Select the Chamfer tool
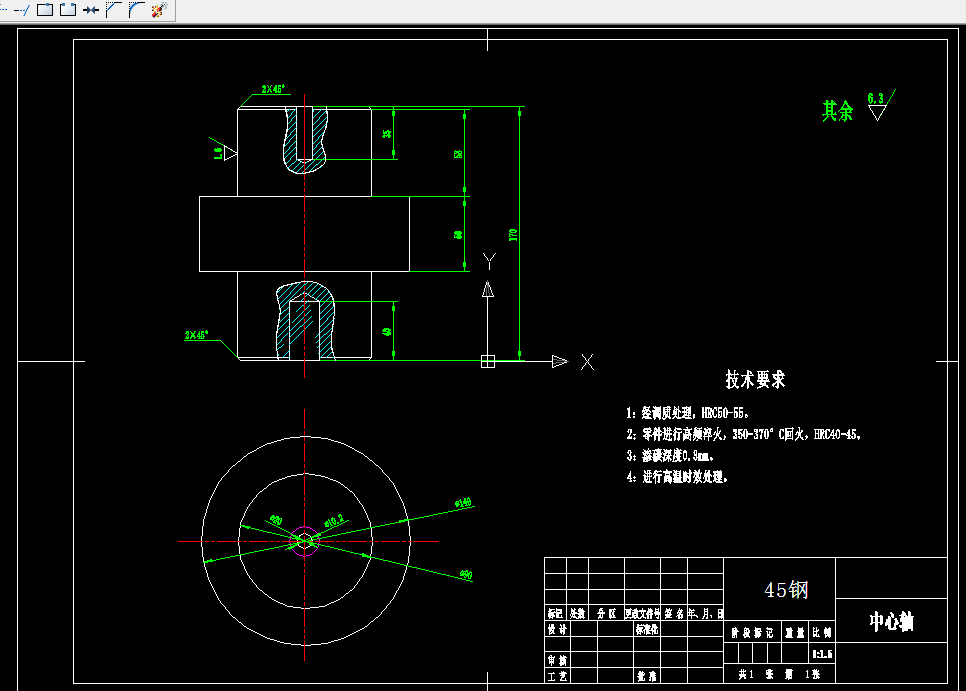The width and height of the screenshot is (966, 691). click(x=113, y=10)
